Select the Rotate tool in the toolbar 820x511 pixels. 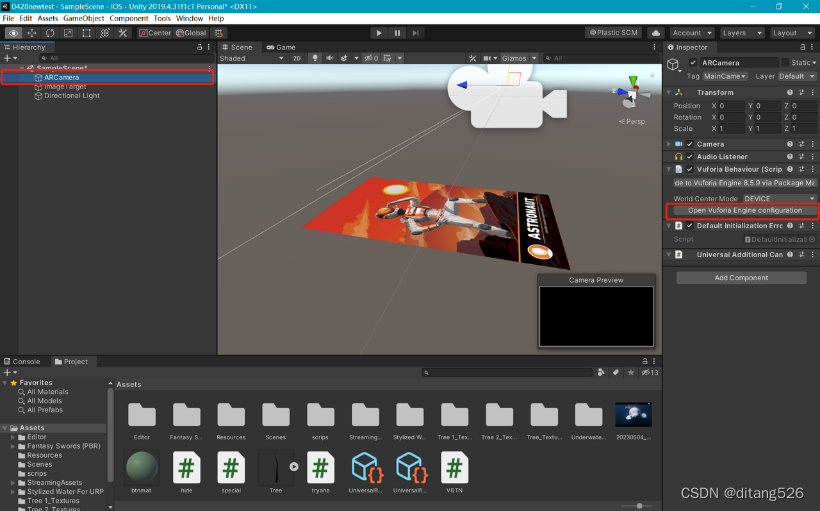tap(50, 33)
